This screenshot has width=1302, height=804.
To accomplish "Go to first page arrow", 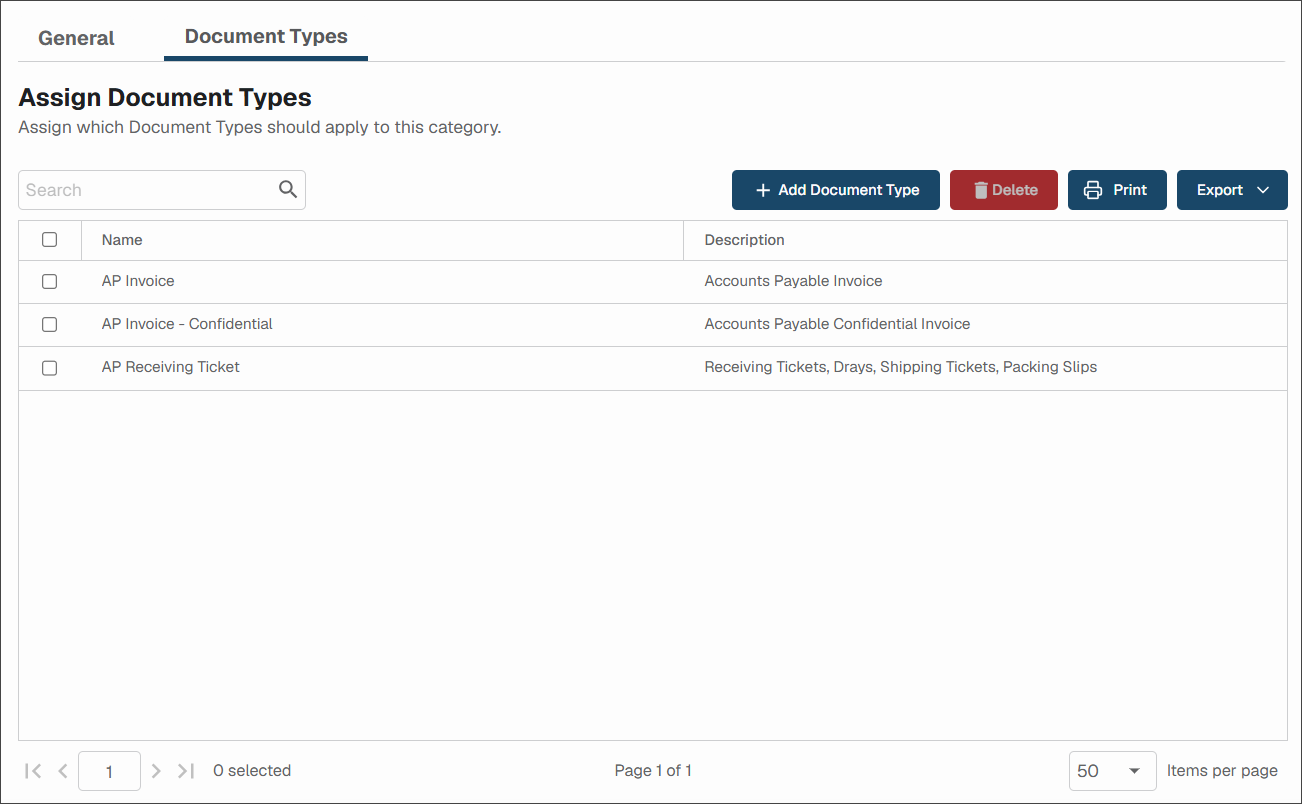I will [33, 771].
